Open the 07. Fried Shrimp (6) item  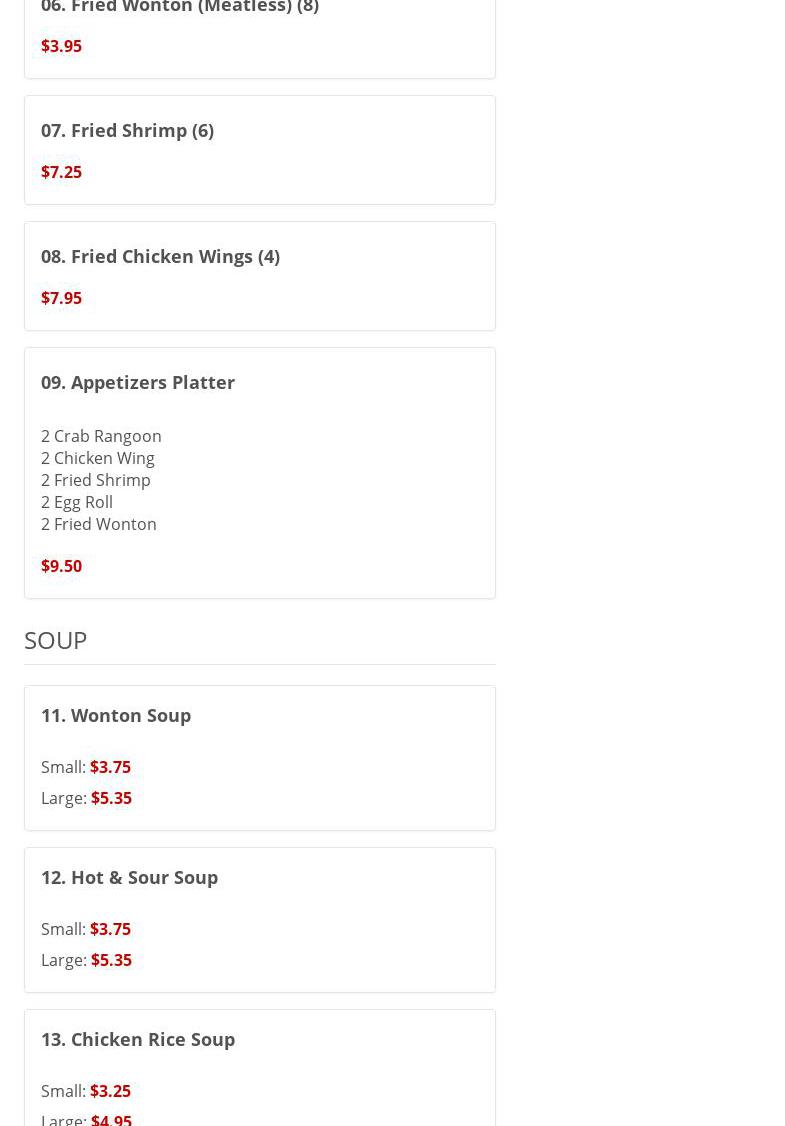[x=127, y=130]
